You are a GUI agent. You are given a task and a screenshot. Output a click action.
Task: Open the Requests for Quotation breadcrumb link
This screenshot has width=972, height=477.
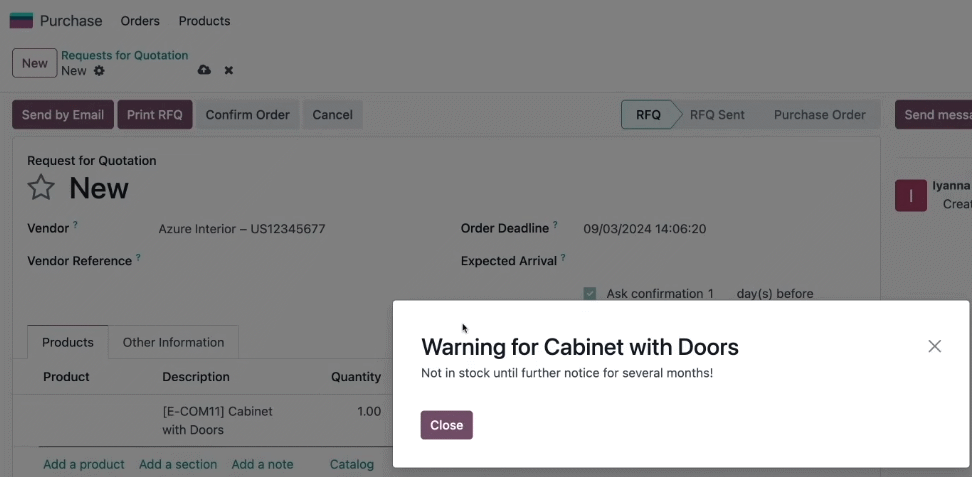tap(125, 55)
